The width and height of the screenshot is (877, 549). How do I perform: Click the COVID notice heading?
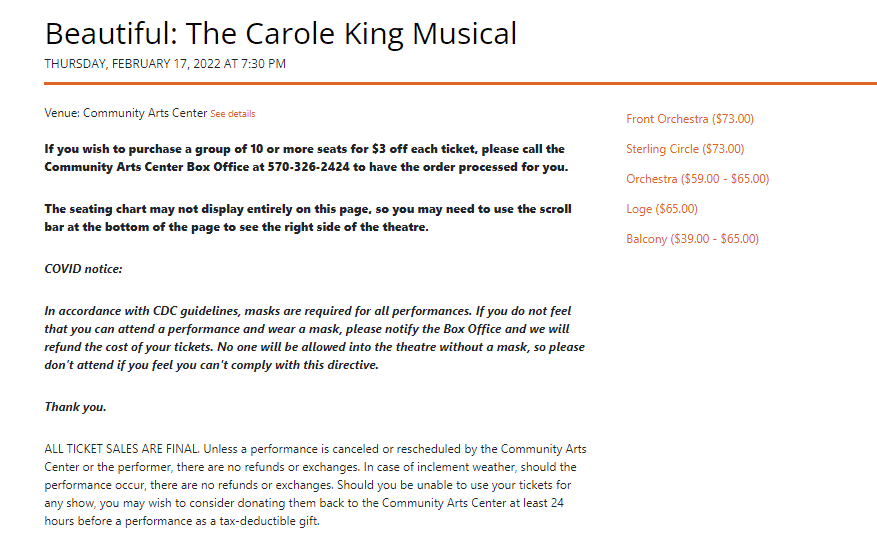(83, 269)
